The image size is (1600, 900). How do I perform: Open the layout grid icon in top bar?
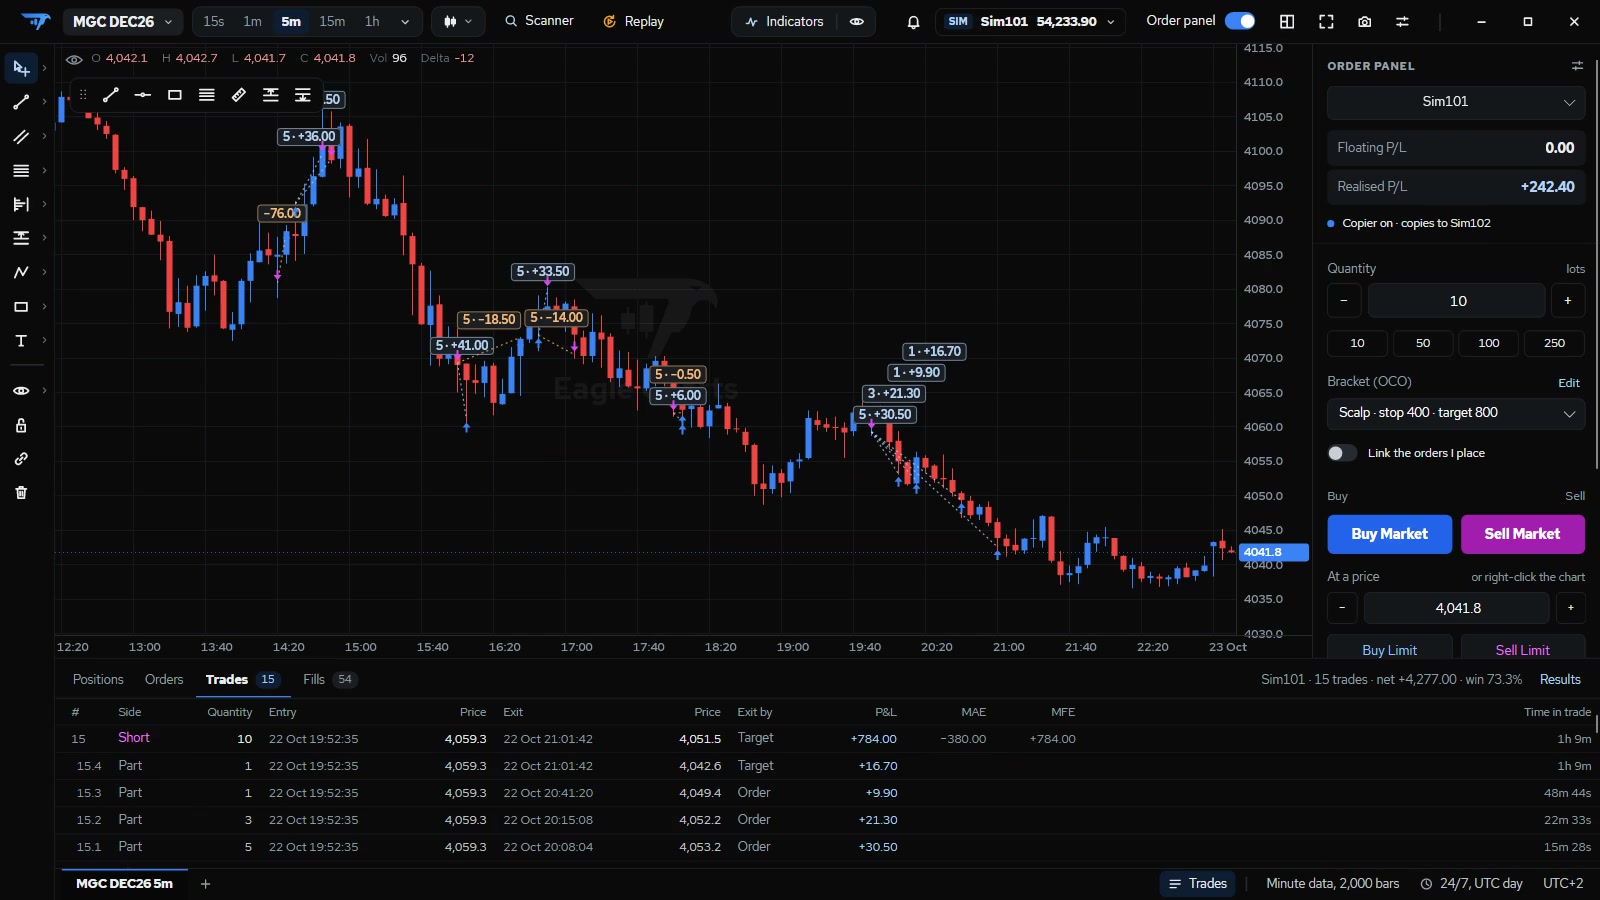[1287, 21]
